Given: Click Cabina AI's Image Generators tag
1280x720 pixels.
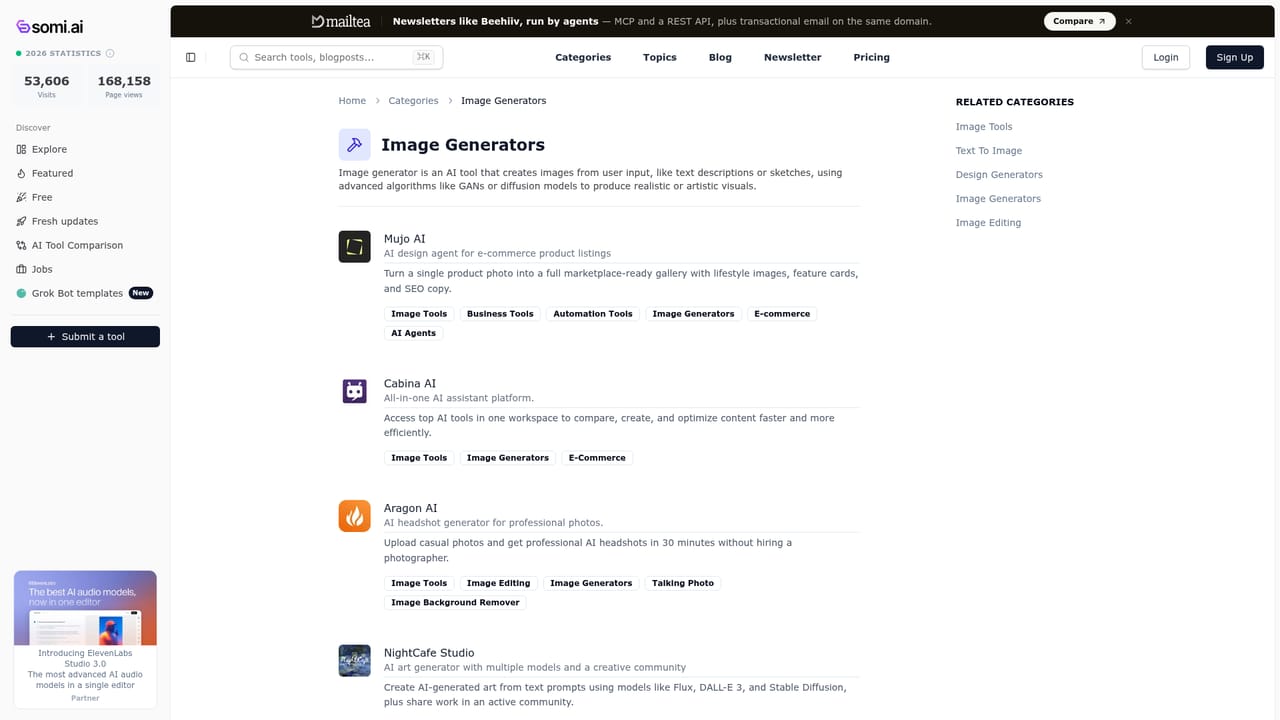Looking at the screenshot, I should coord(508,458).
